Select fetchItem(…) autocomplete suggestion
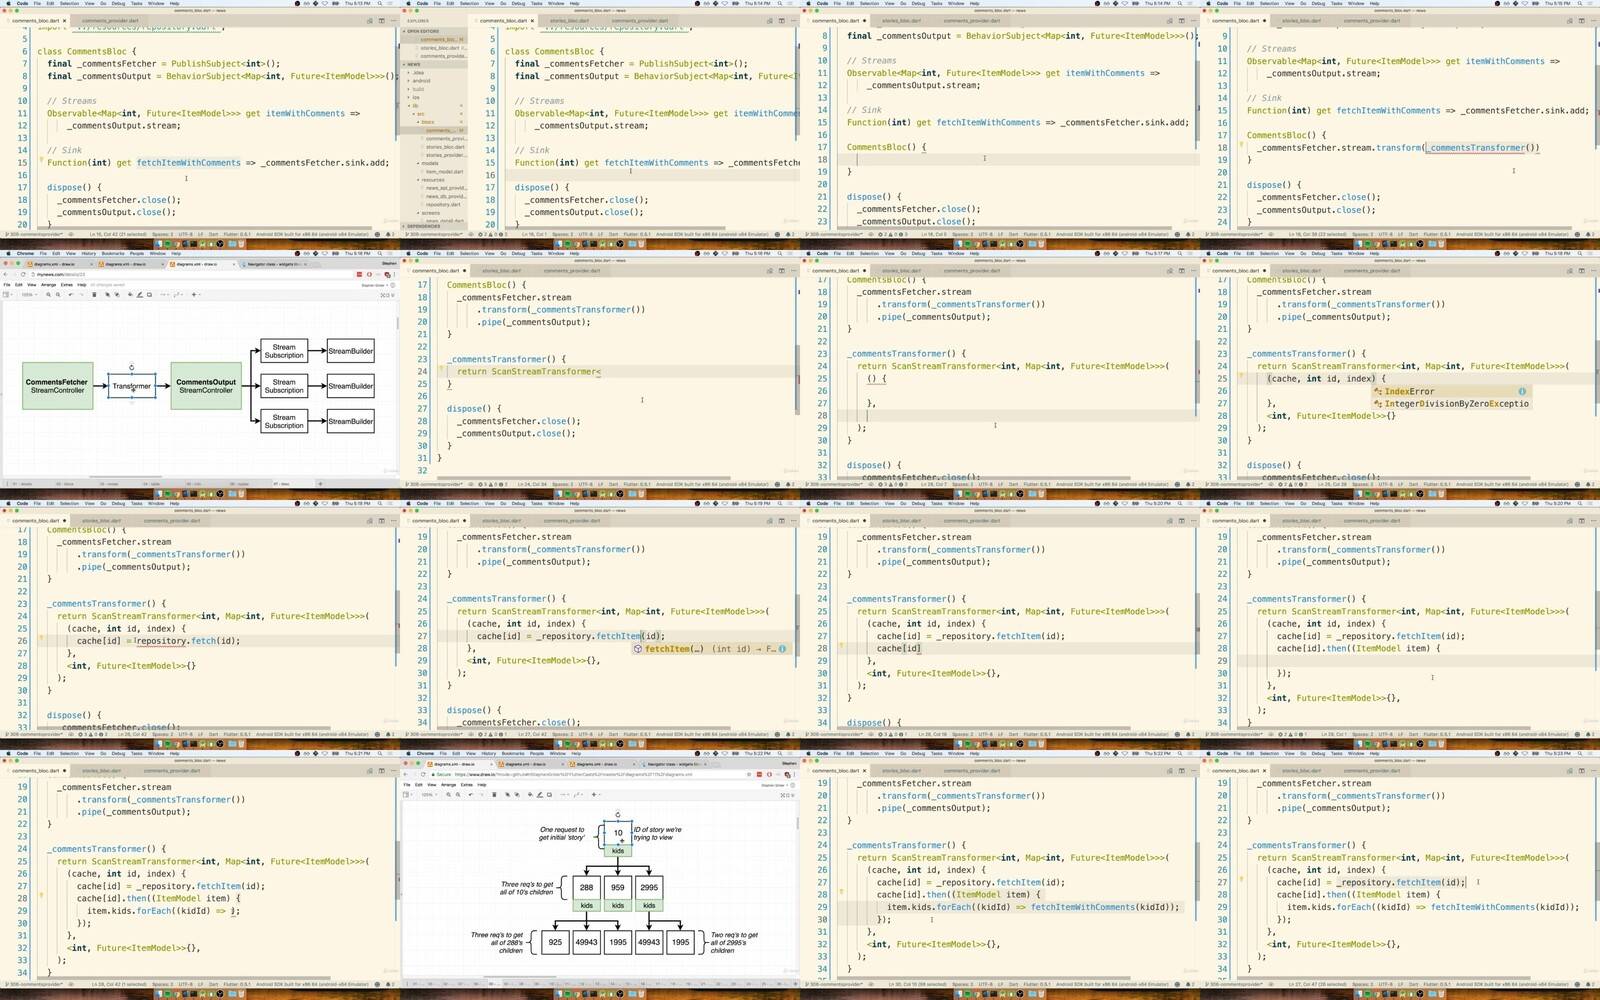The width and height of the screenshot is (1600, 1000). coord(710,649)
